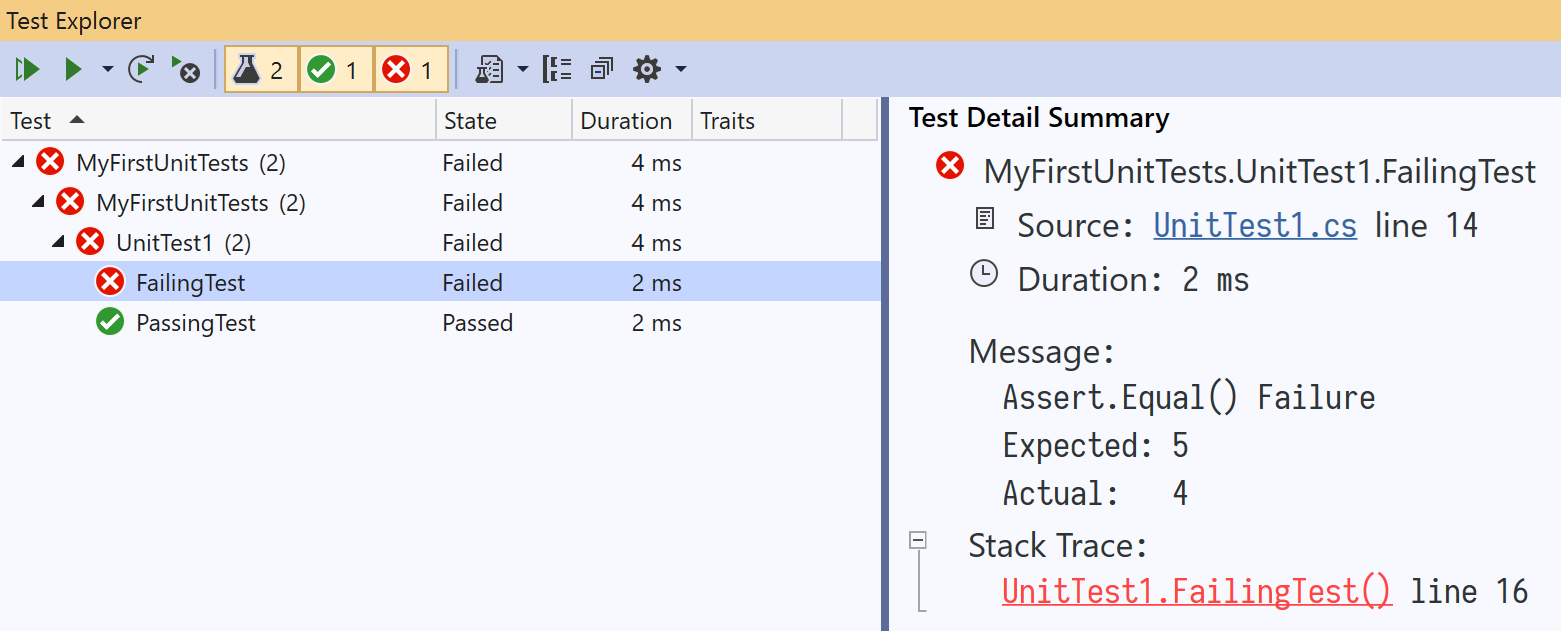Sort by the Traits column header
The image size is (1561, 631).
pos(767,121)
